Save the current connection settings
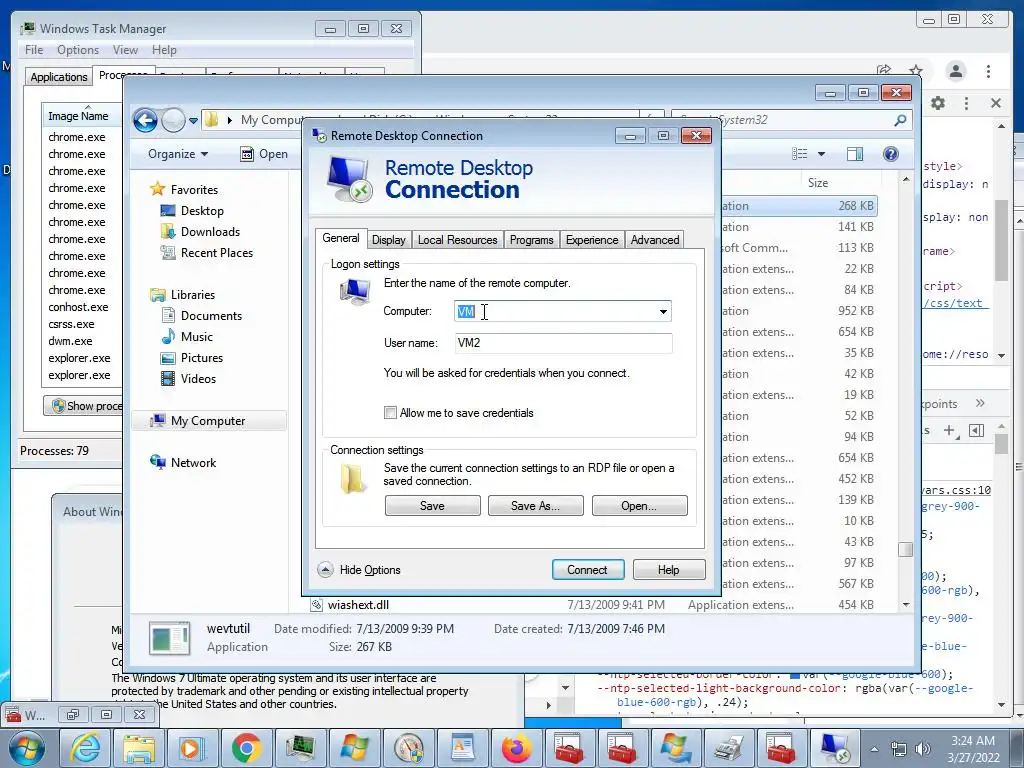This screenshot has height=768, width=1024. [432, 505]
